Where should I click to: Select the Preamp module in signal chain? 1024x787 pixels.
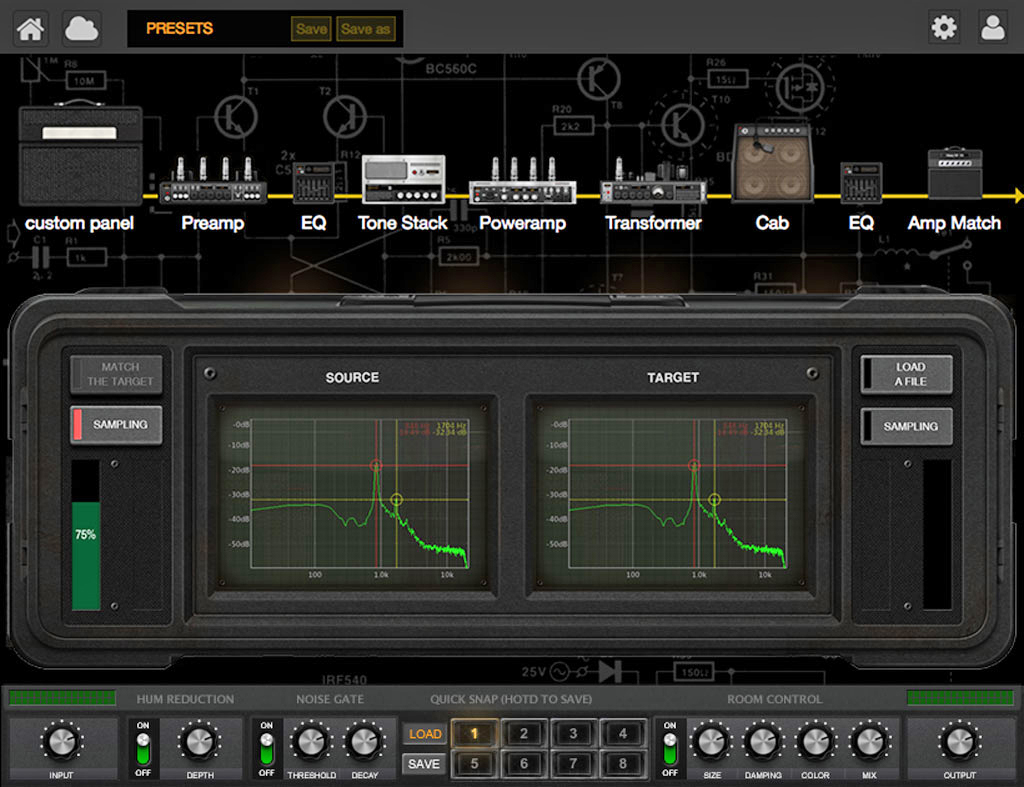click(x=213, y=183)
